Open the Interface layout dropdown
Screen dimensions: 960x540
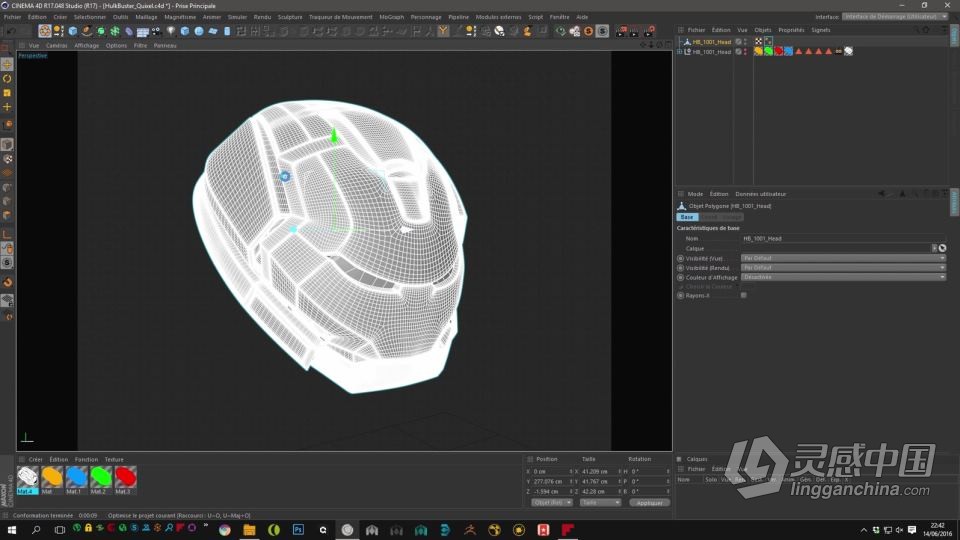pos(894,17)
